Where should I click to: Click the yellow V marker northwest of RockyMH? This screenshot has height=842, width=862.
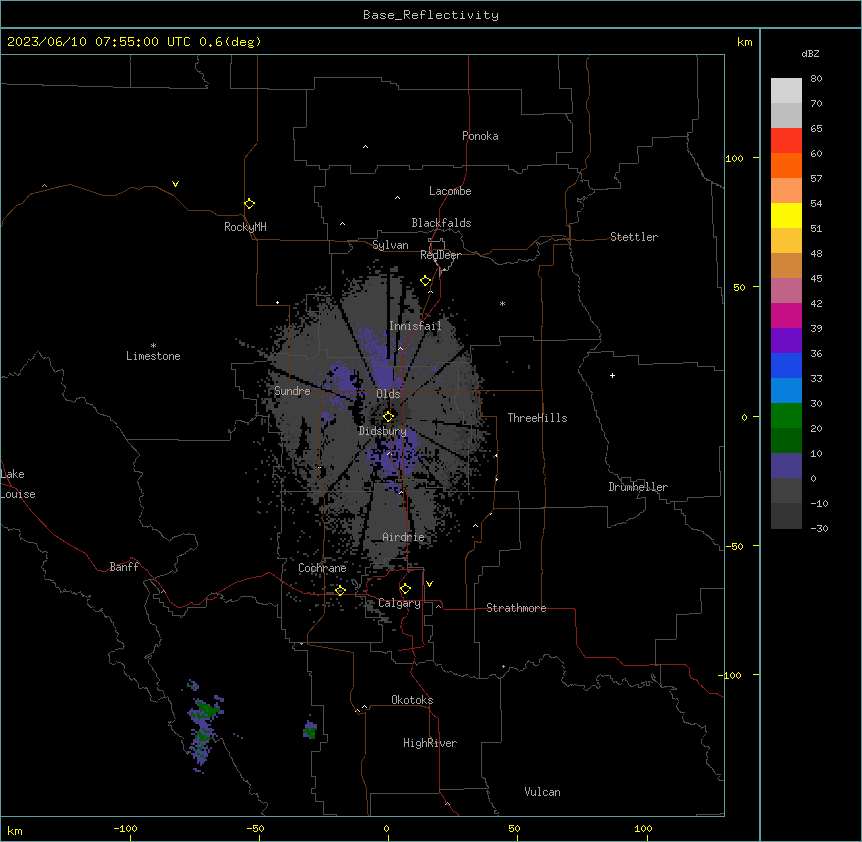point(175,184)
